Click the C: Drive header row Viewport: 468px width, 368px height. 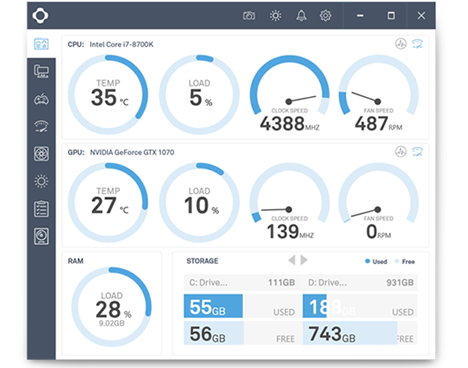[x=242, y=283]
